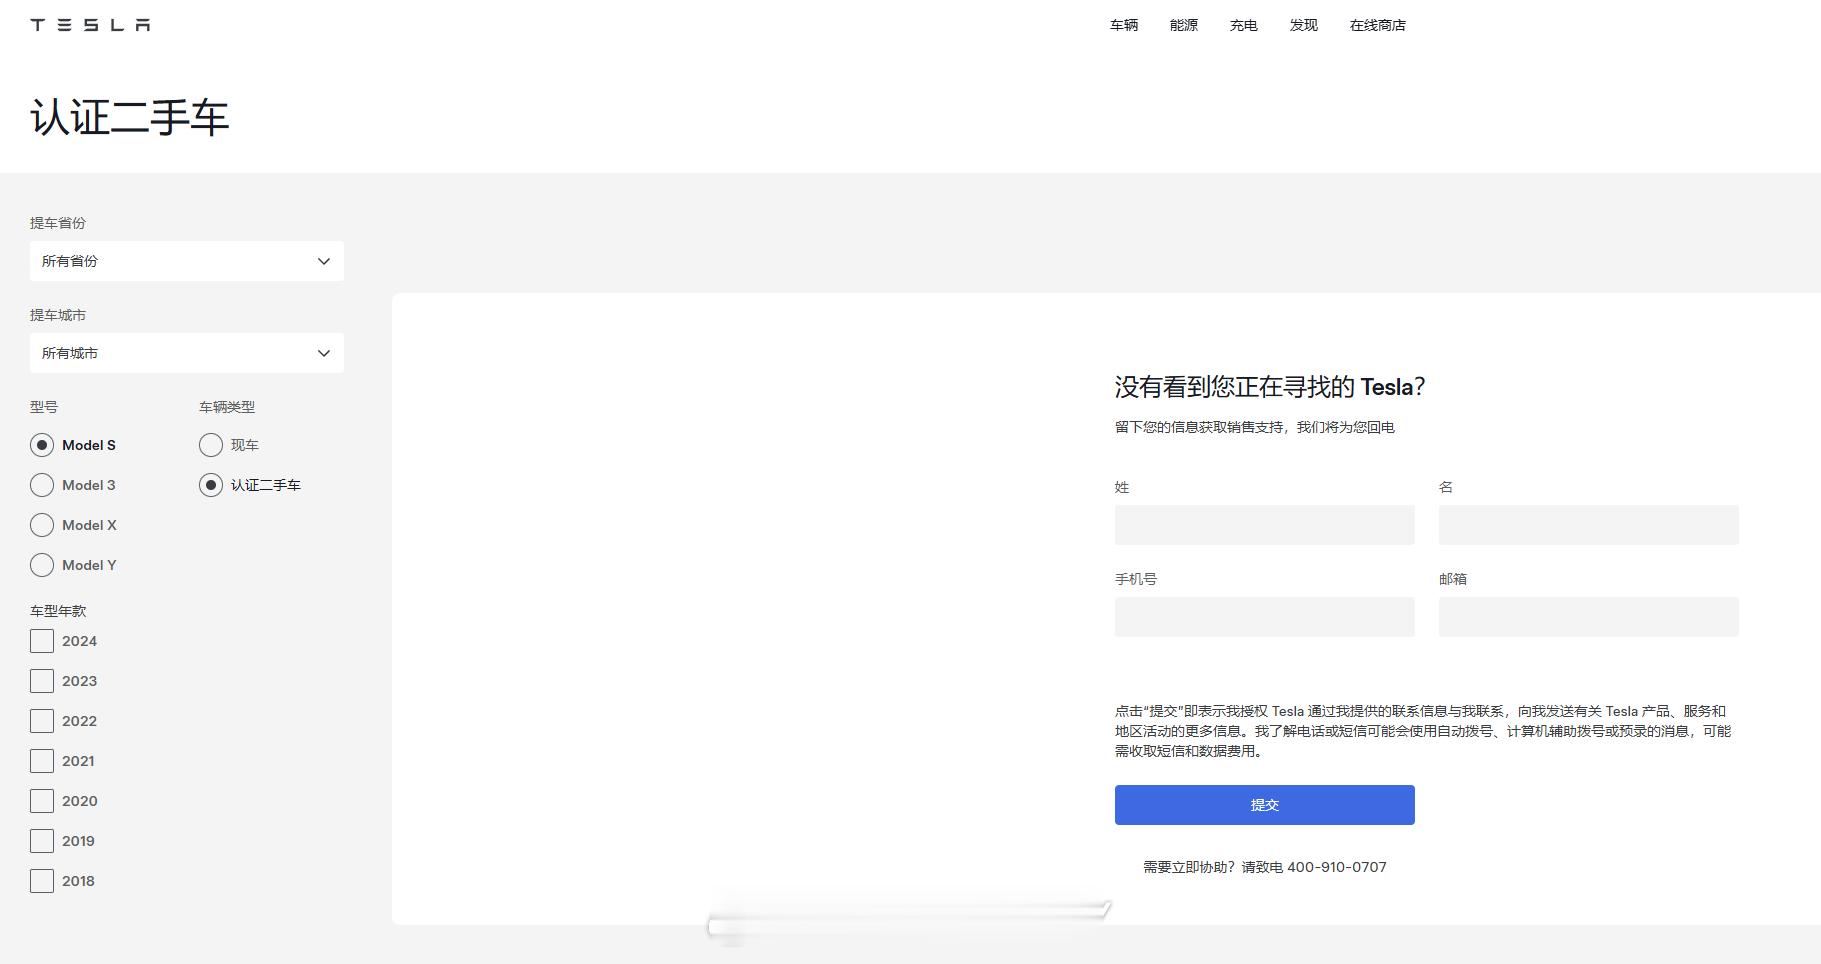The width and height of the screenshot is (1821, 964).
Task: Click the 车型年款 section label
Action: coord(58,611)
